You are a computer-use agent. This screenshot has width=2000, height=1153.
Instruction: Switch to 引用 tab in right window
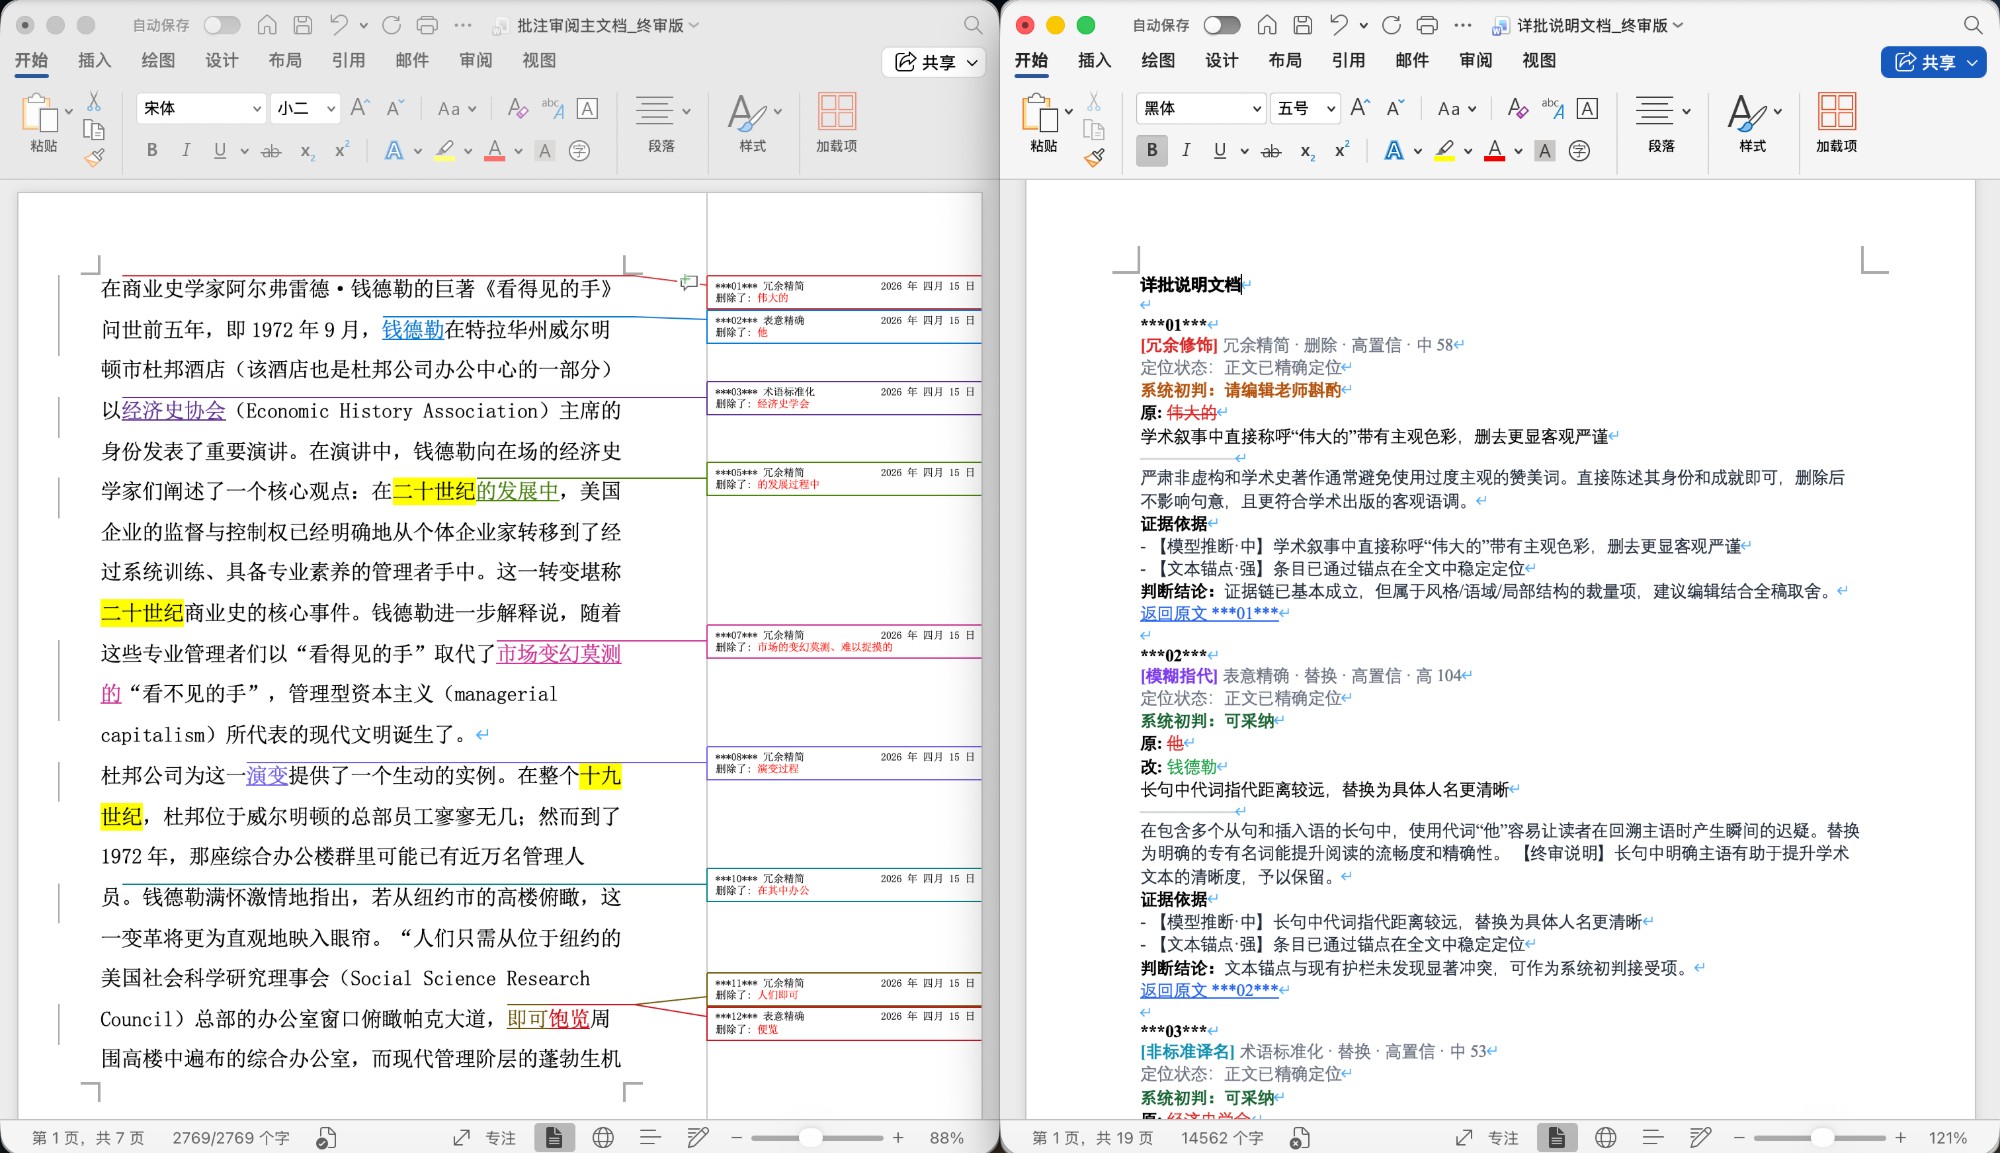pyautogui.click(x=1348, y=60)
